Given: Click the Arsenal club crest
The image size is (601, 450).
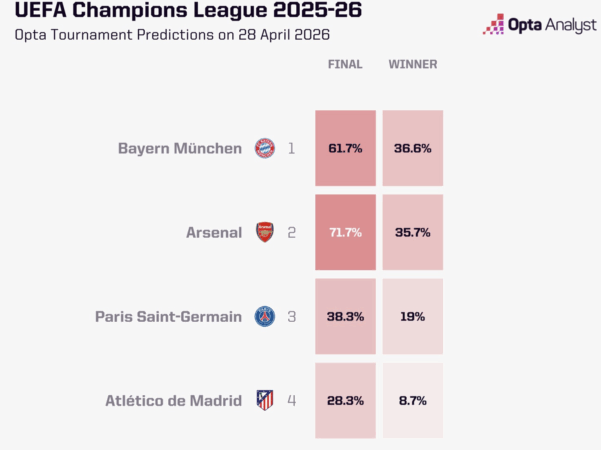Looking at the screenshot, I should point(264,232).
